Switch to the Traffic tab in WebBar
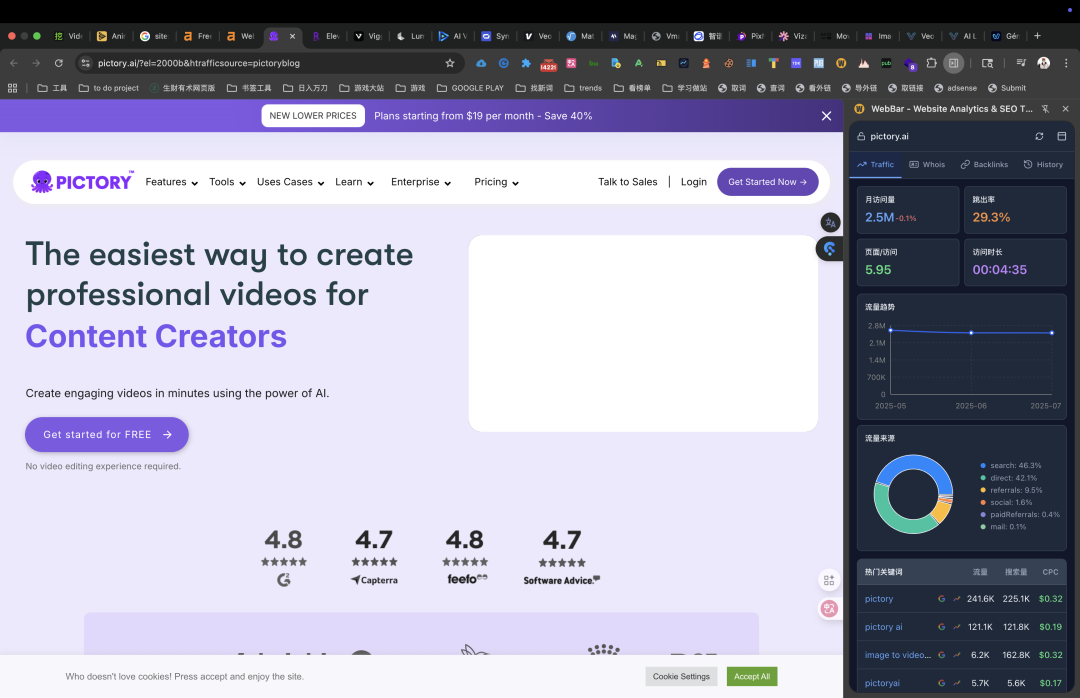The width and height of the screenshot is (1080, 698). pyautogui.click(x=875, y=165)
